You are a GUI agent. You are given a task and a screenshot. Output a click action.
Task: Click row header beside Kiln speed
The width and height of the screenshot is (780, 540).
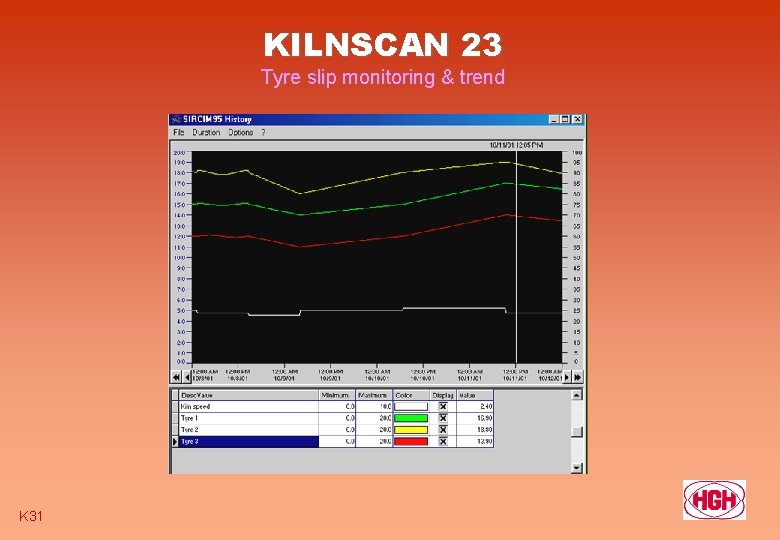pyautogui.click(x=175, y=406)
